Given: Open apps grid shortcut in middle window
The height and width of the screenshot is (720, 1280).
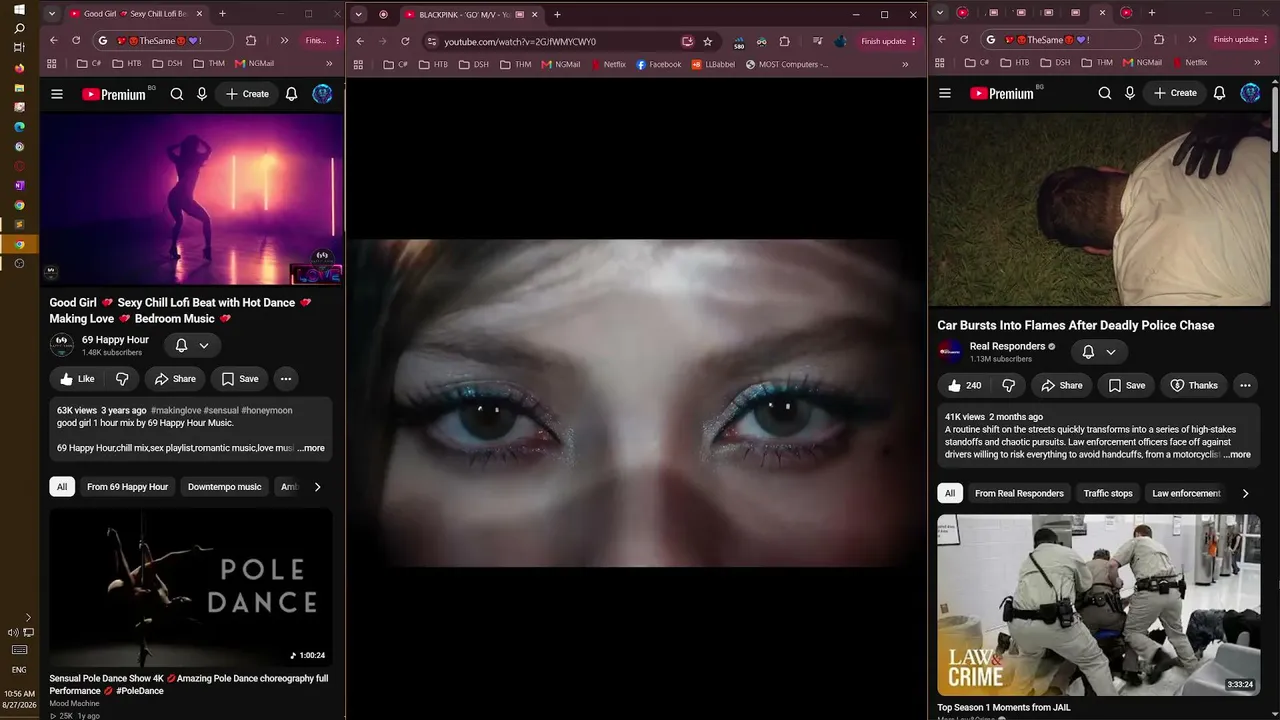Looking at the screenshot, I should (358, 64).
